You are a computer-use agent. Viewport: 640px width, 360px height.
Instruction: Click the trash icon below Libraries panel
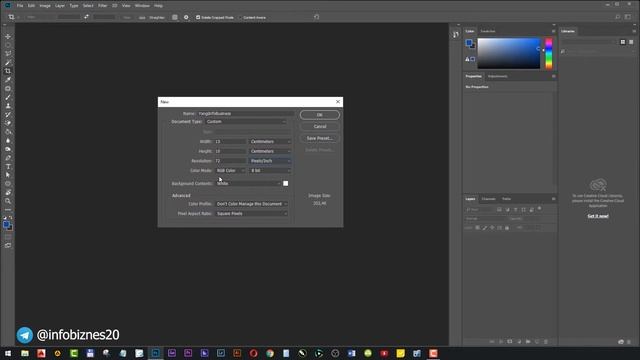click(x=629, y=342)
